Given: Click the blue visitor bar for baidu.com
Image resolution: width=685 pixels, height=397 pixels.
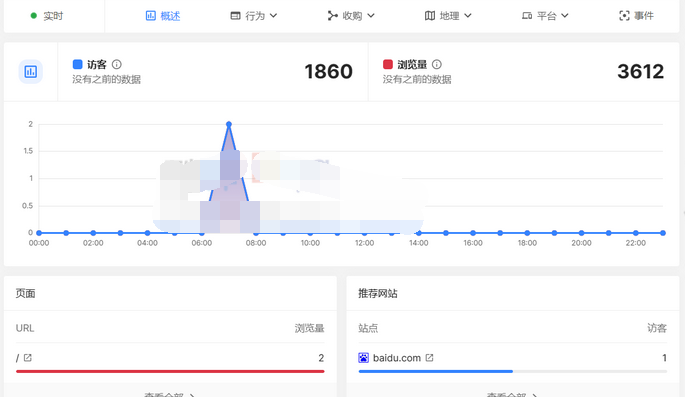Looking at the screenshot, I should tap(436, 371).
